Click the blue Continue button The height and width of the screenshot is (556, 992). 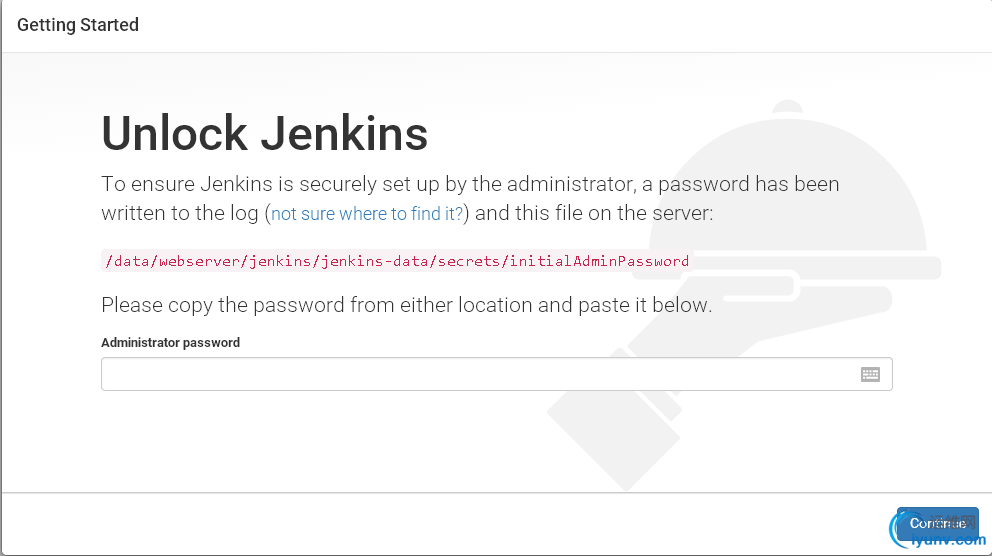tap(937, 523)
